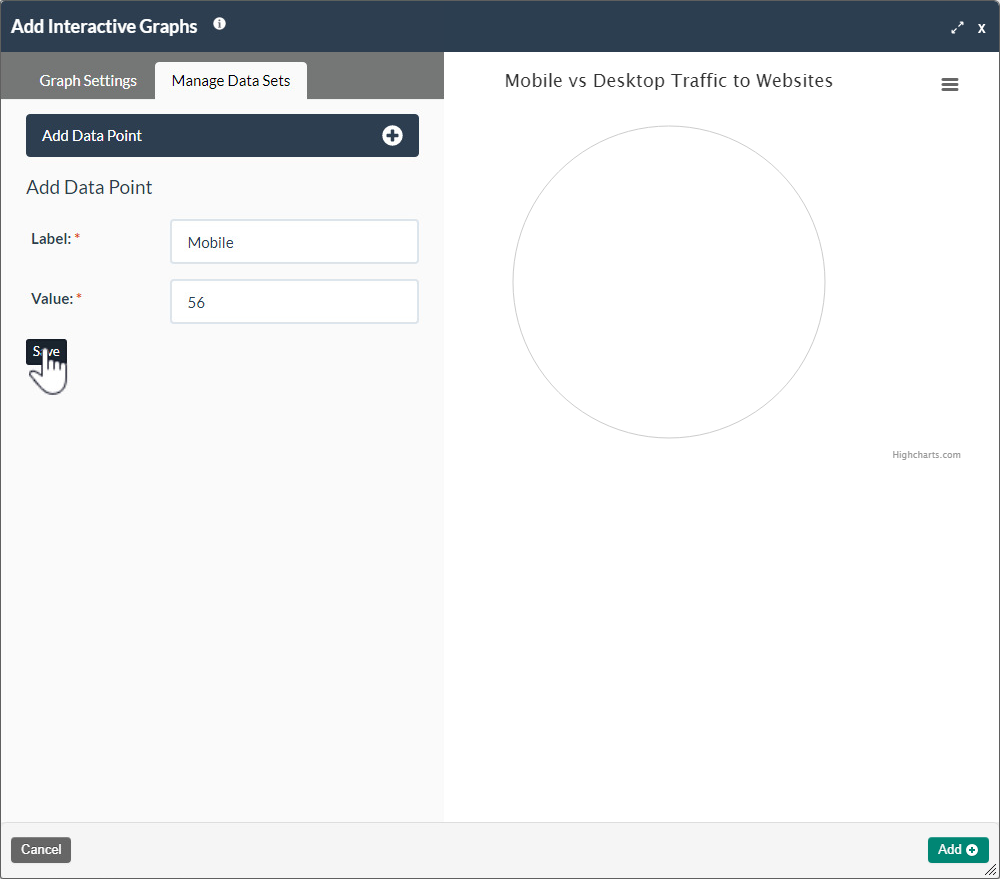Click the Cancel button at the bottom
1000x879 pixels.
41,850
